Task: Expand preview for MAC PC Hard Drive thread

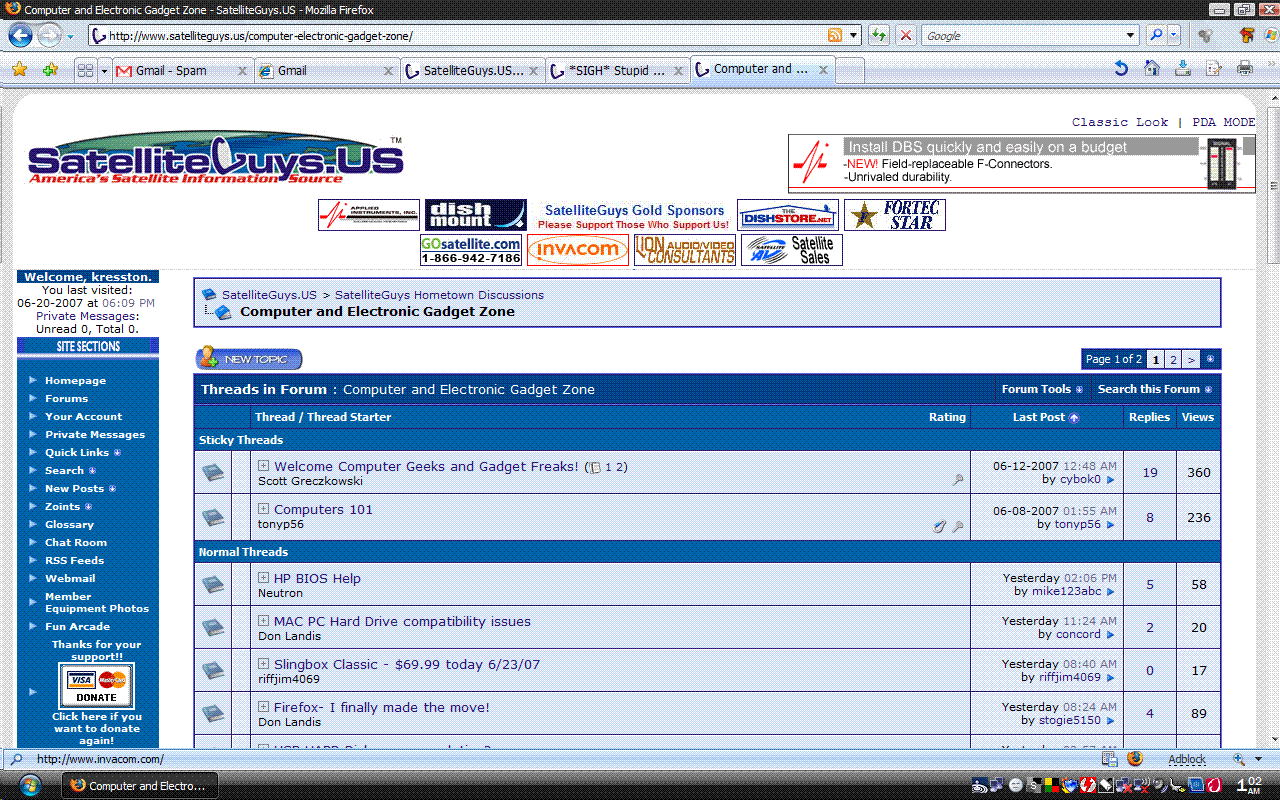Action: coord(264,621)
